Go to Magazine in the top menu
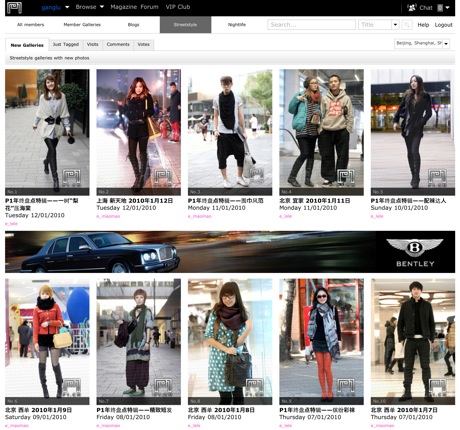Image resolution: width=460 pixels, height=430 pixels. tap(125, 7)
